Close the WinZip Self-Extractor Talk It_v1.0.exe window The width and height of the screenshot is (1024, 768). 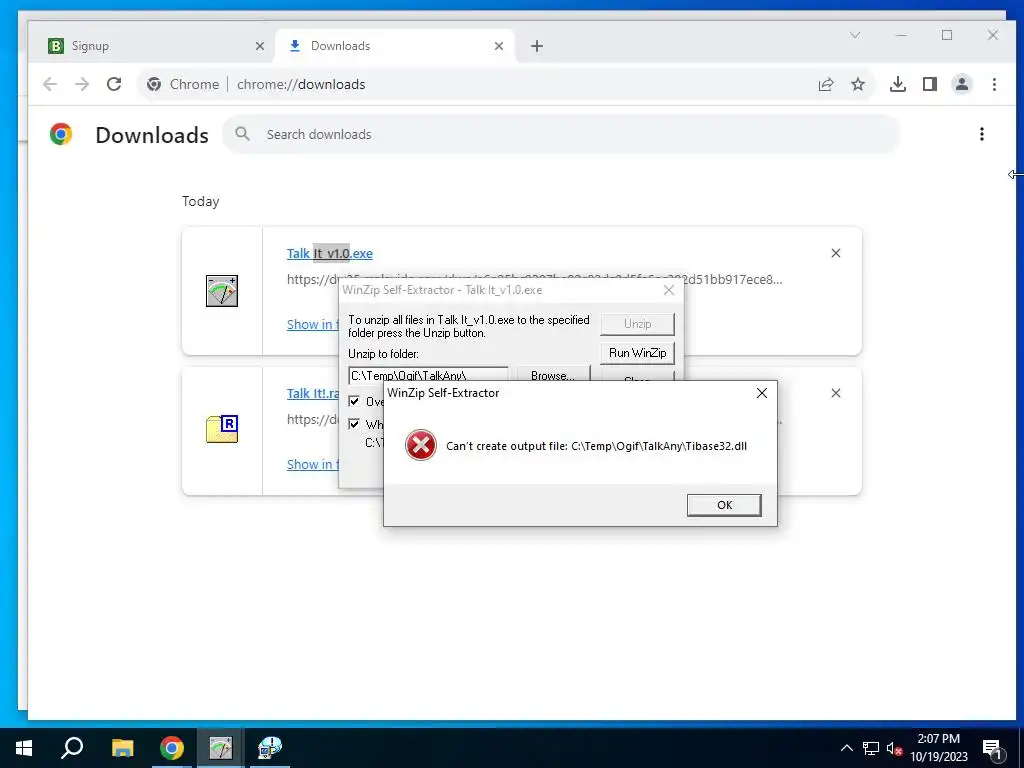669,290
